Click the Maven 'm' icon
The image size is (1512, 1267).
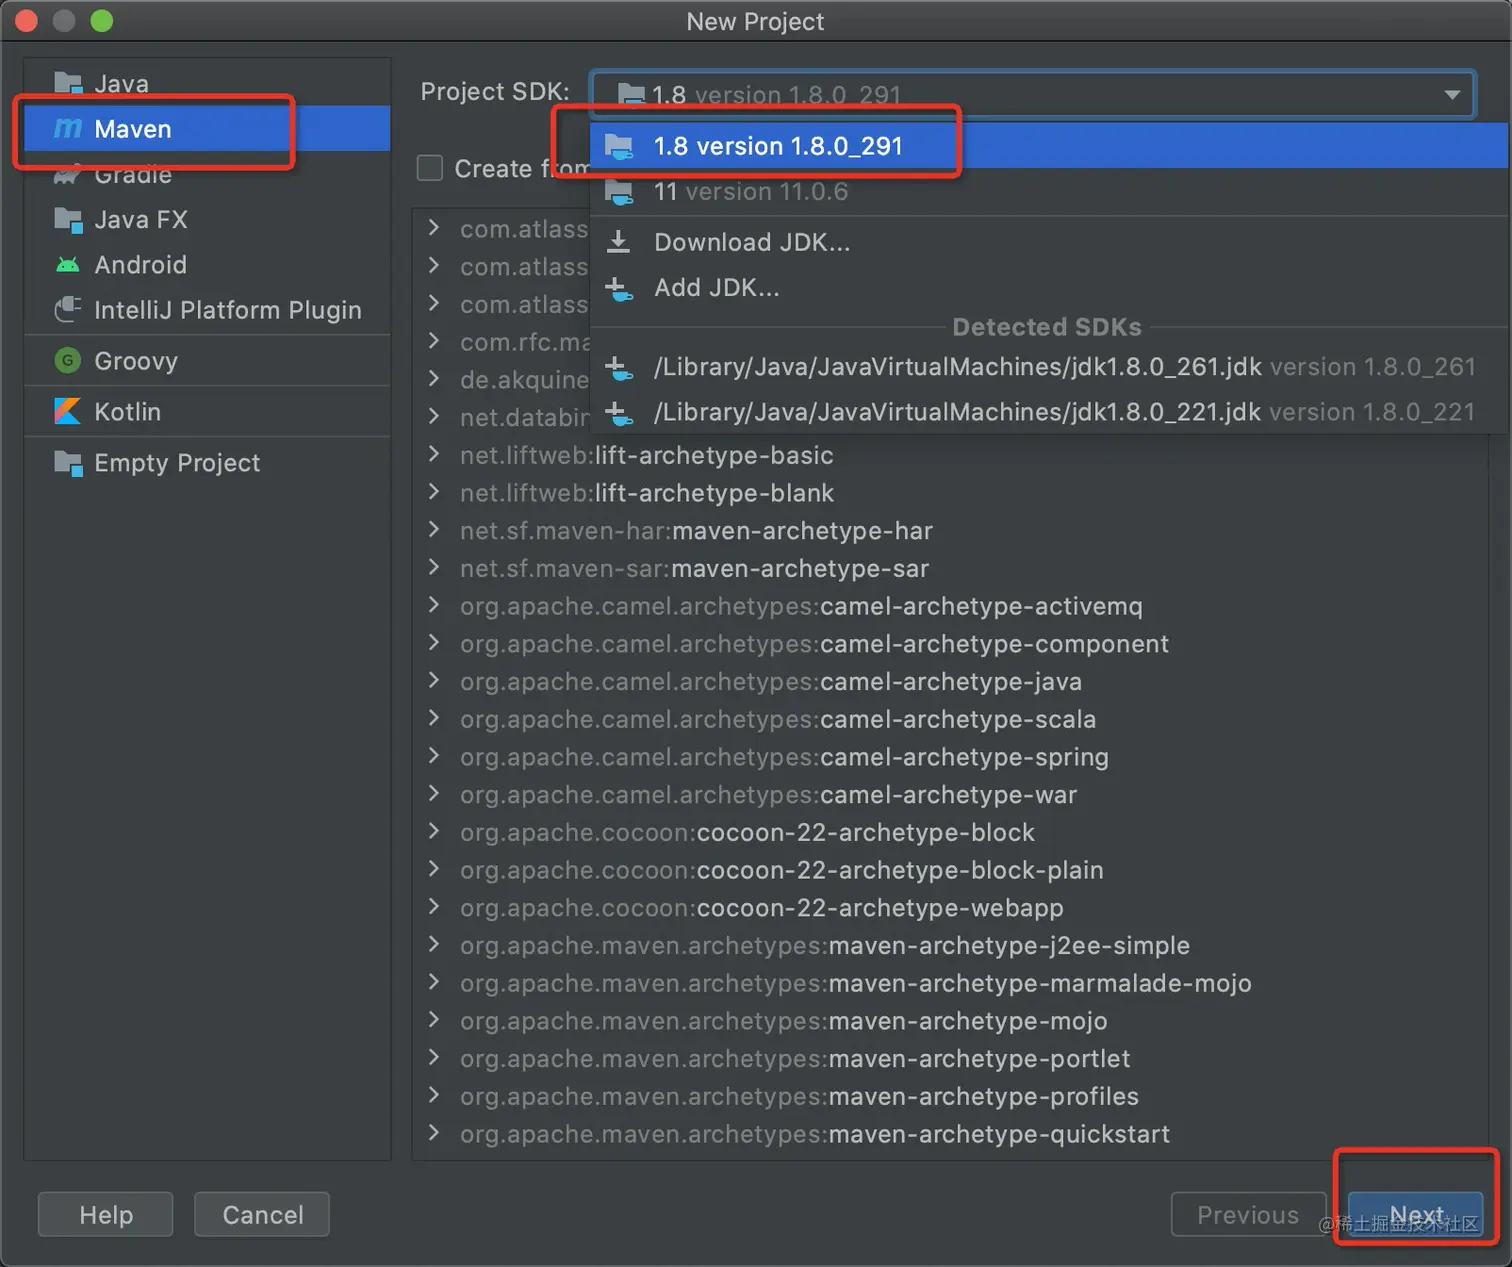(68, 128)
